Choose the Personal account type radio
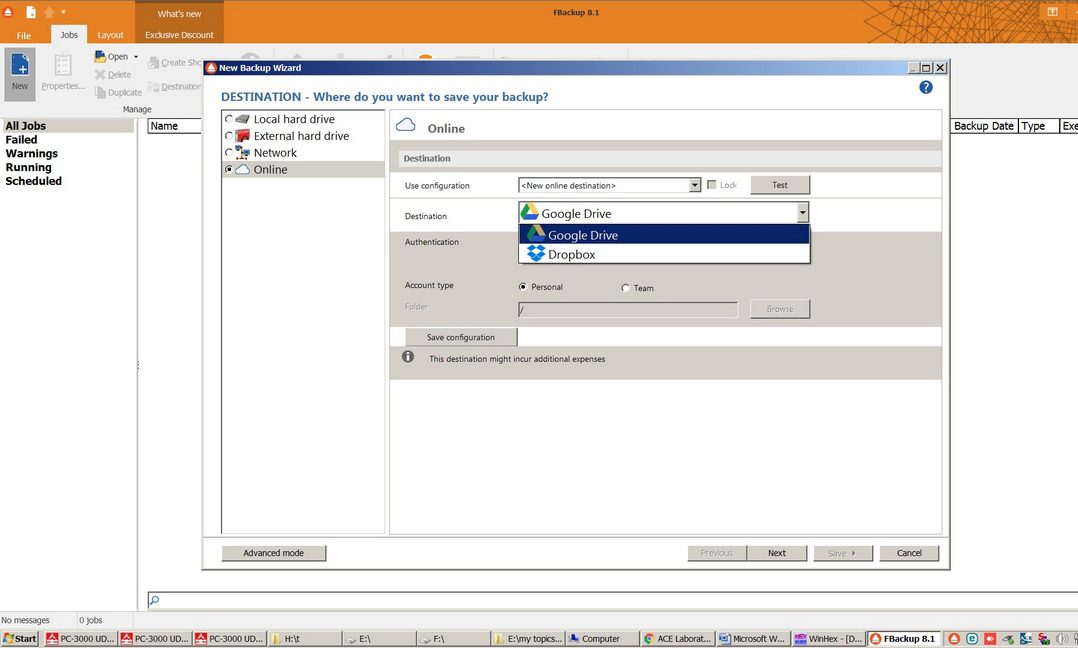The image size is (1078, 648). click(523, 287)
